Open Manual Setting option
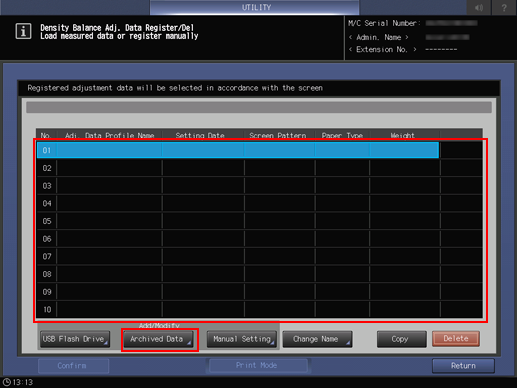 pyautogui.click(x=242, y=339)
